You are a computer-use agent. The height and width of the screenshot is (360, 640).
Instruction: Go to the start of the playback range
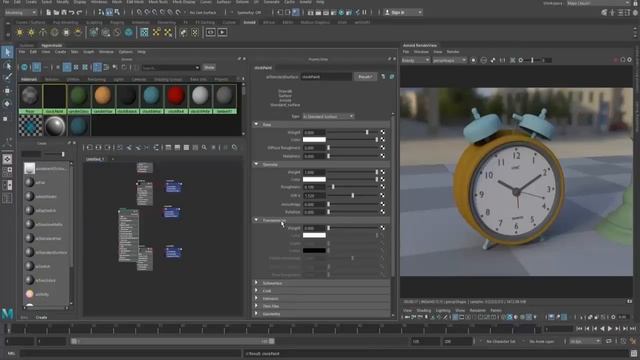pos(580,329)
